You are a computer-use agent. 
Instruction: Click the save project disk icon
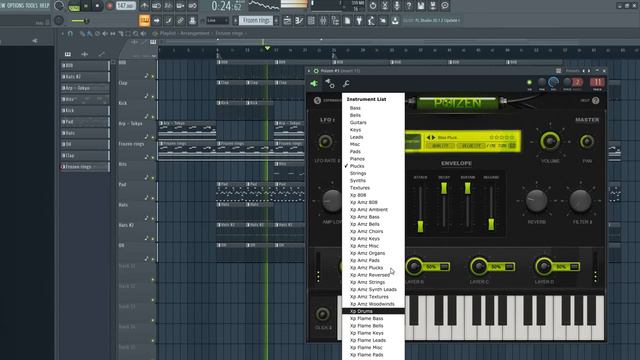(421, 6)
